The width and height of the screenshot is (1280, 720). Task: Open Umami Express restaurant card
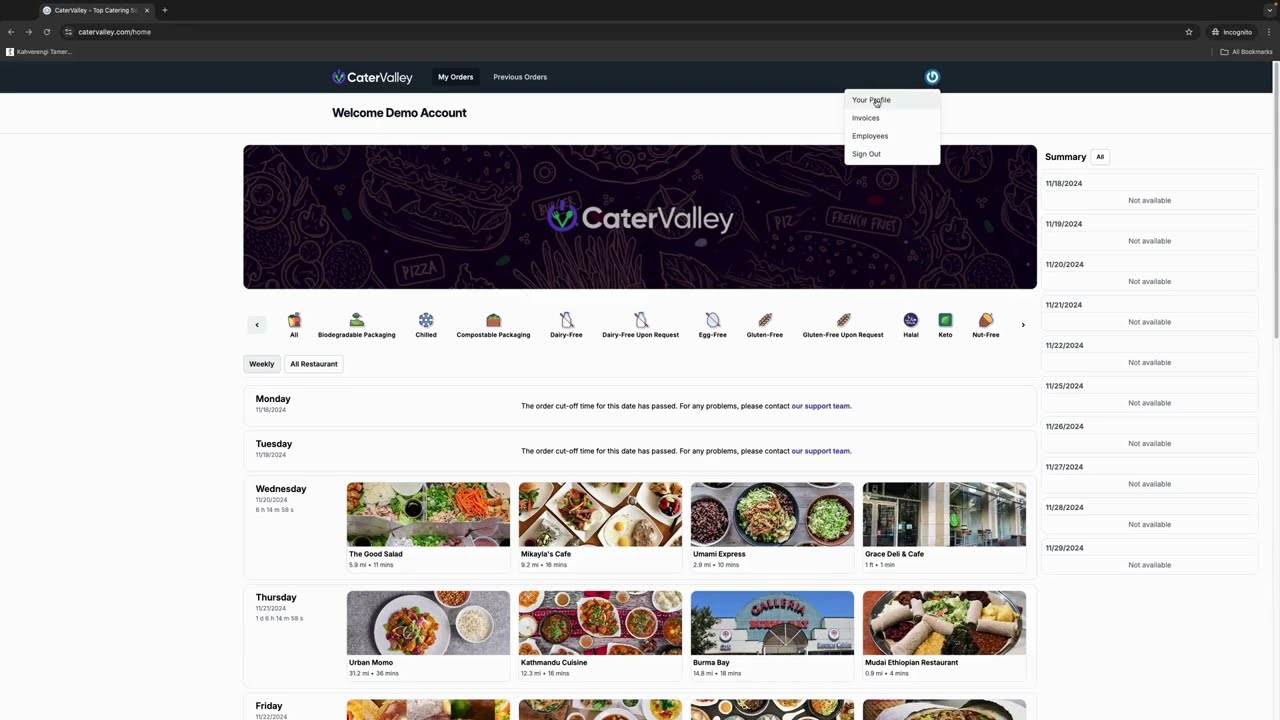(772, 527)
